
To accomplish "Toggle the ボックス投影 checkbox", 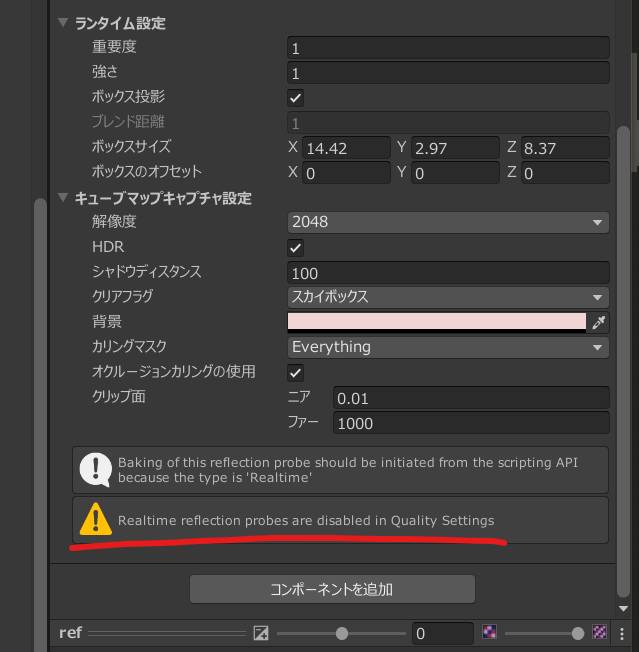I will [296, 98].
